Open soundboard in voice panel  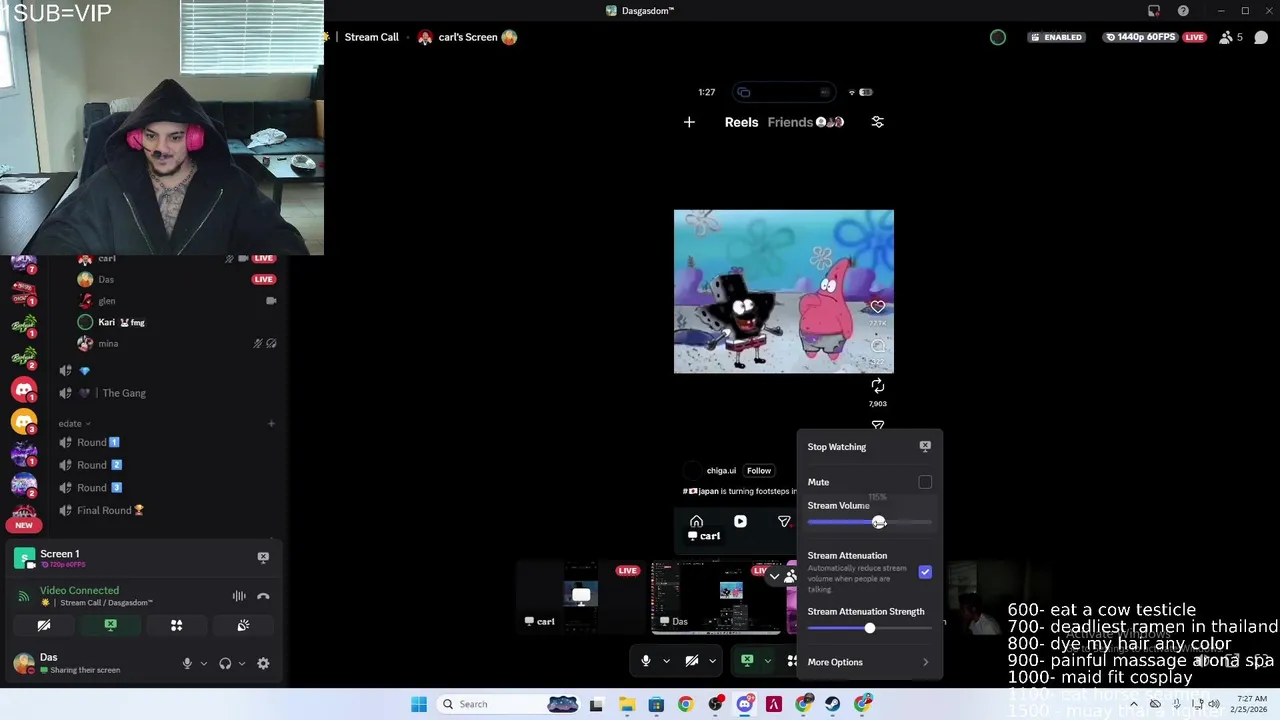[243, 625]
